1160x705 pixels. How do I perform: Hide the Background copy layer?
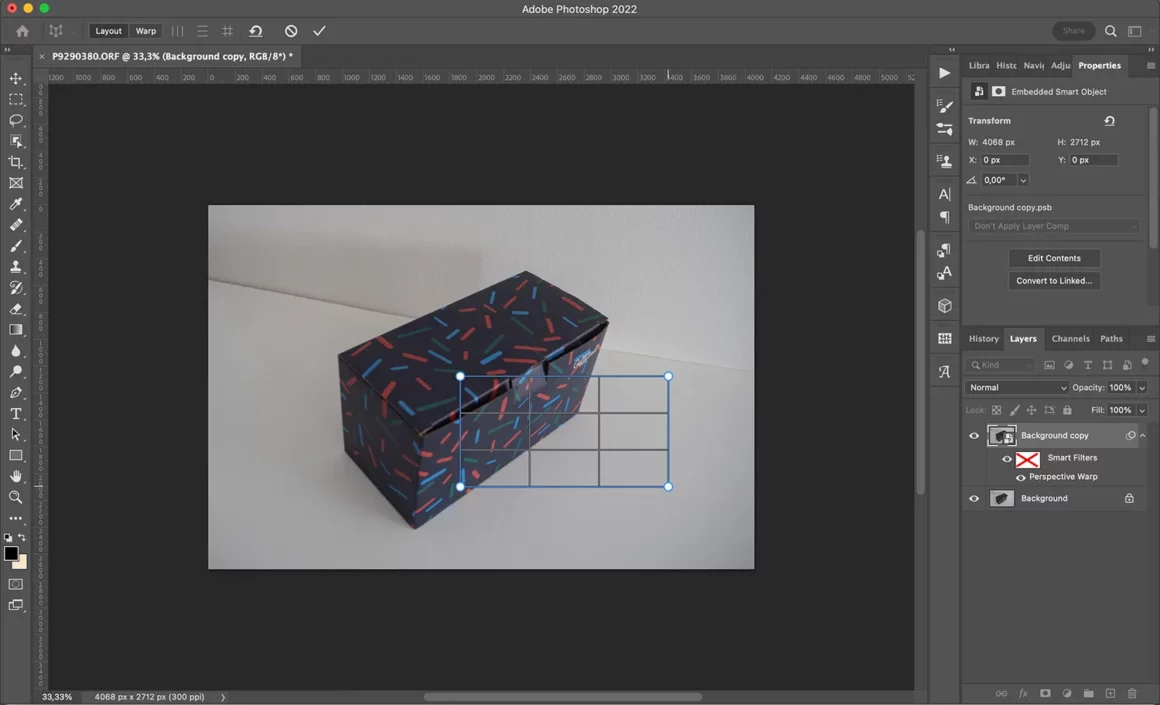(x=974, y=436)
